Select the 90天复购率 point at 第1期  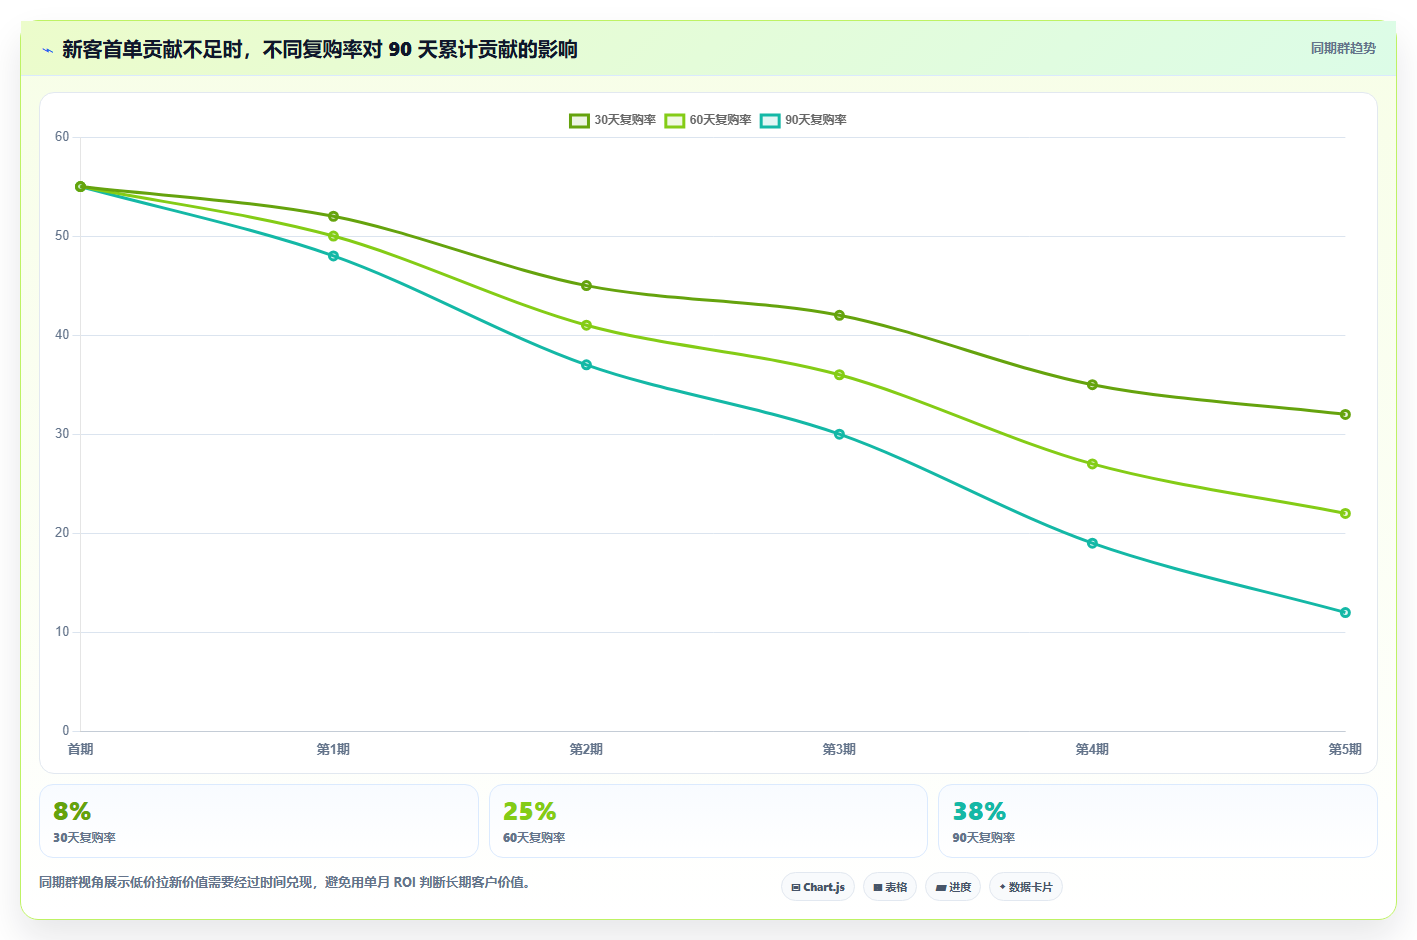(x=334, y=256)
